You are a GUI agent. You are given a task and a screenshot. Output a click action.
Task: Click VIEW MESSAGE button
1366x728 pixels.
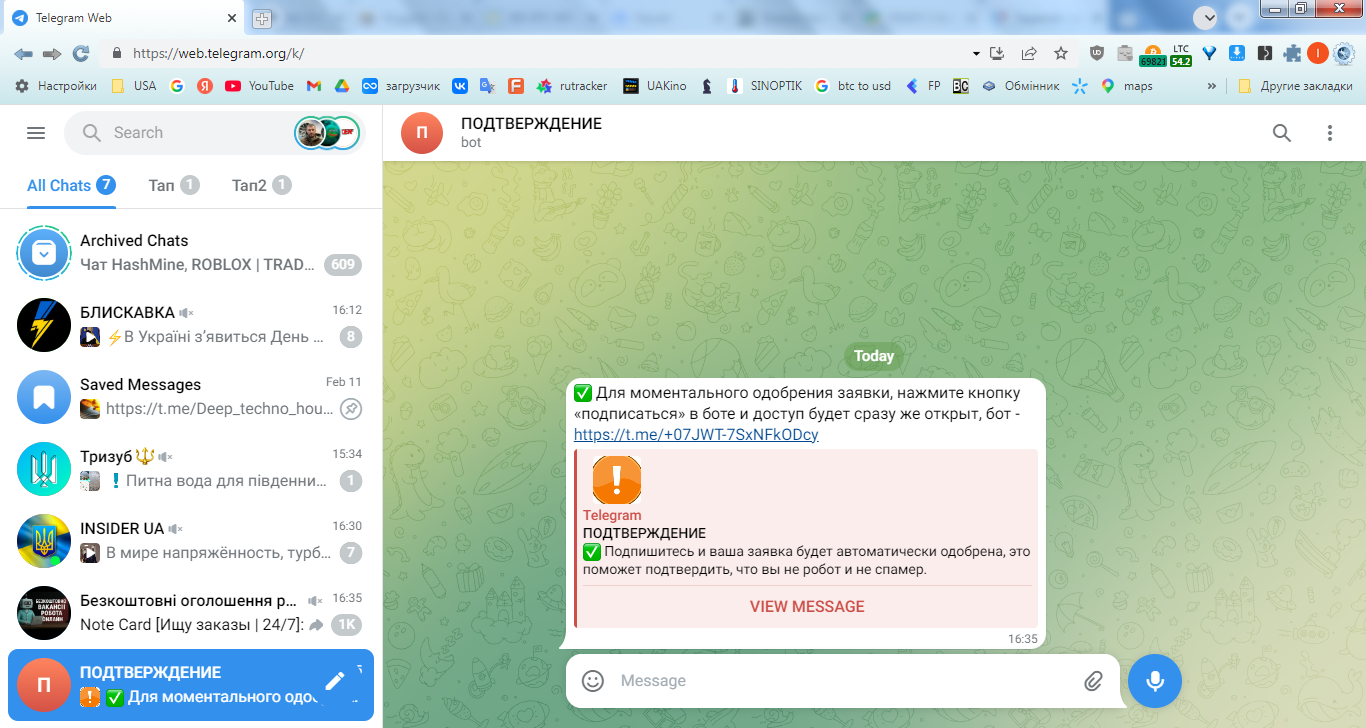[x=807, y=606]
